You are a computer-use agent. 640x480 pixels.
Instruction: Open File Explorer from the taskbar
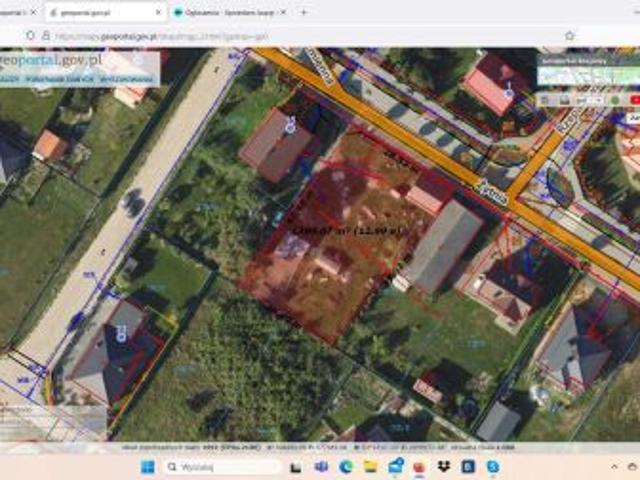click(370, 467)
